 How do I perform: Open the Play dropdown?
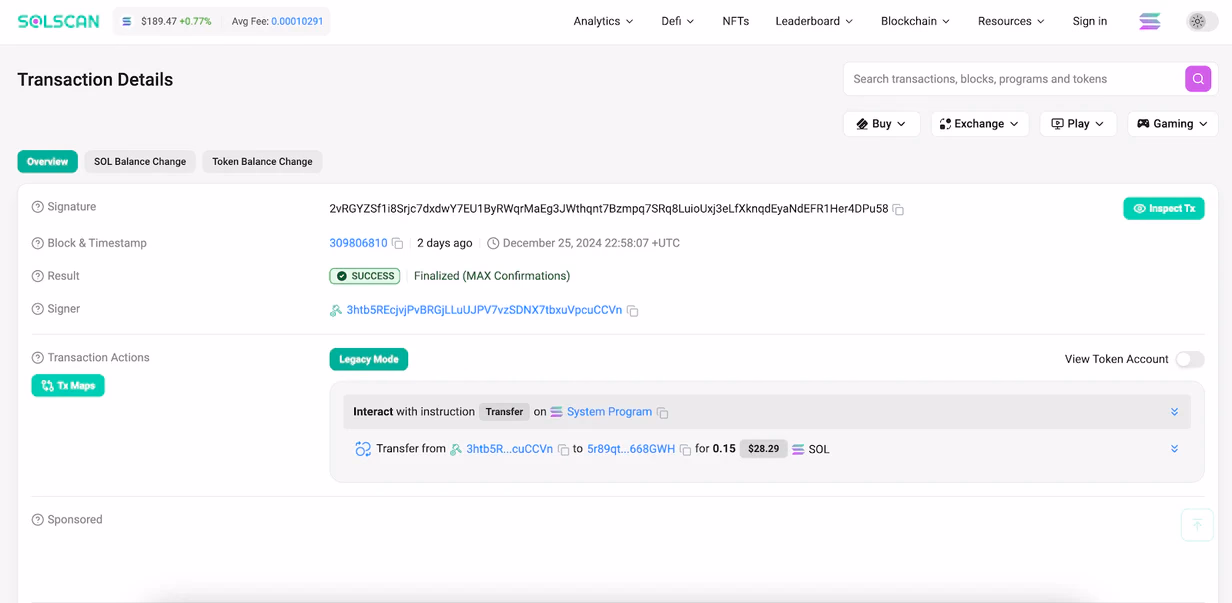[1078, 124]
